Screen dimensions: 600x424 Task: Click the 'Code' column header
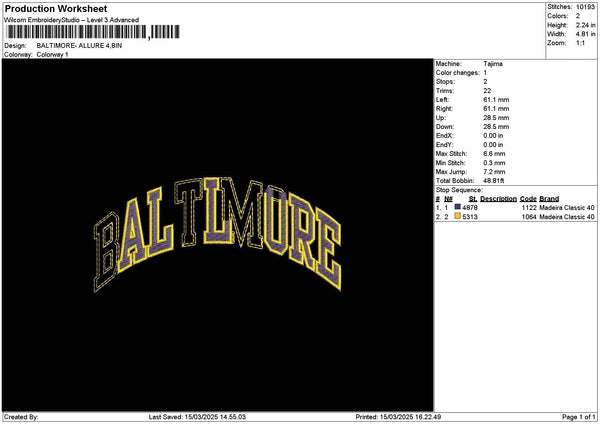(x=528, y=199)
